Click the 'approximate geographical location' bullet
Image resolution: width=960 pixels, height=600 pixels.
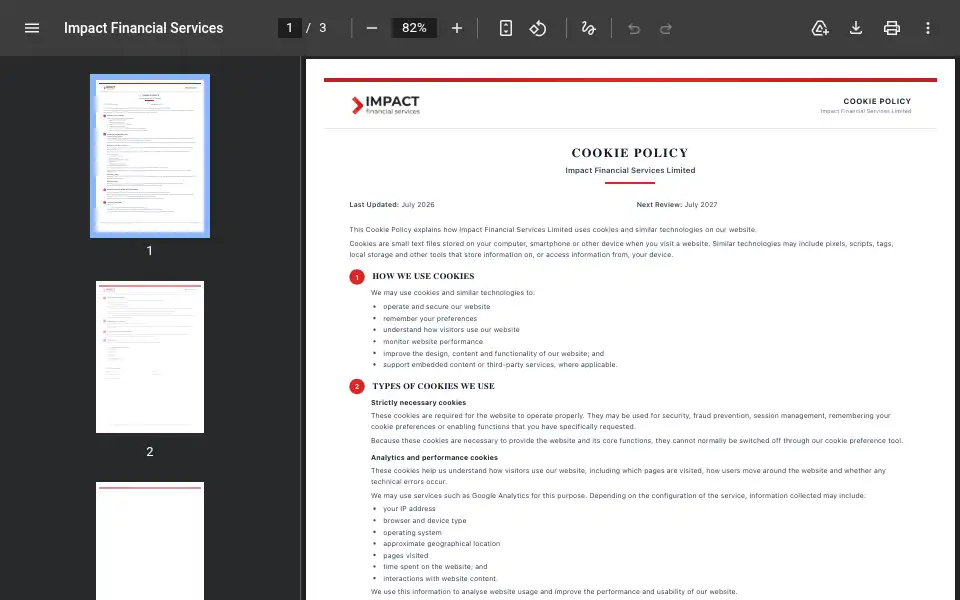tap(441, 544)
